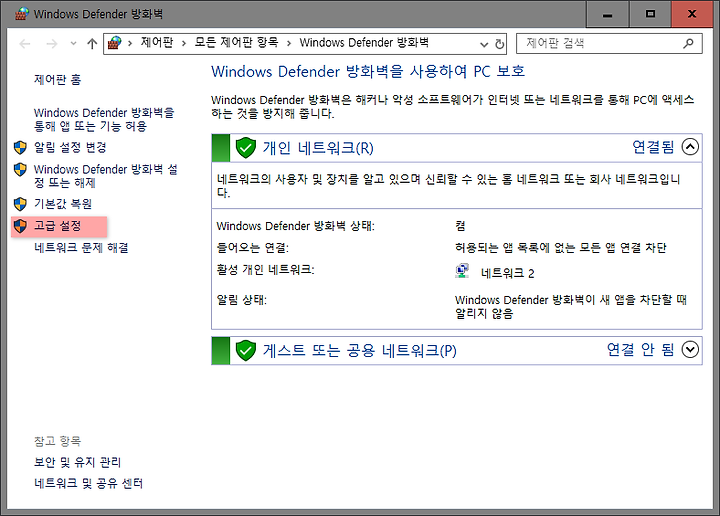
Task: Click 연결됨 status text
Action: coord(653,147)
